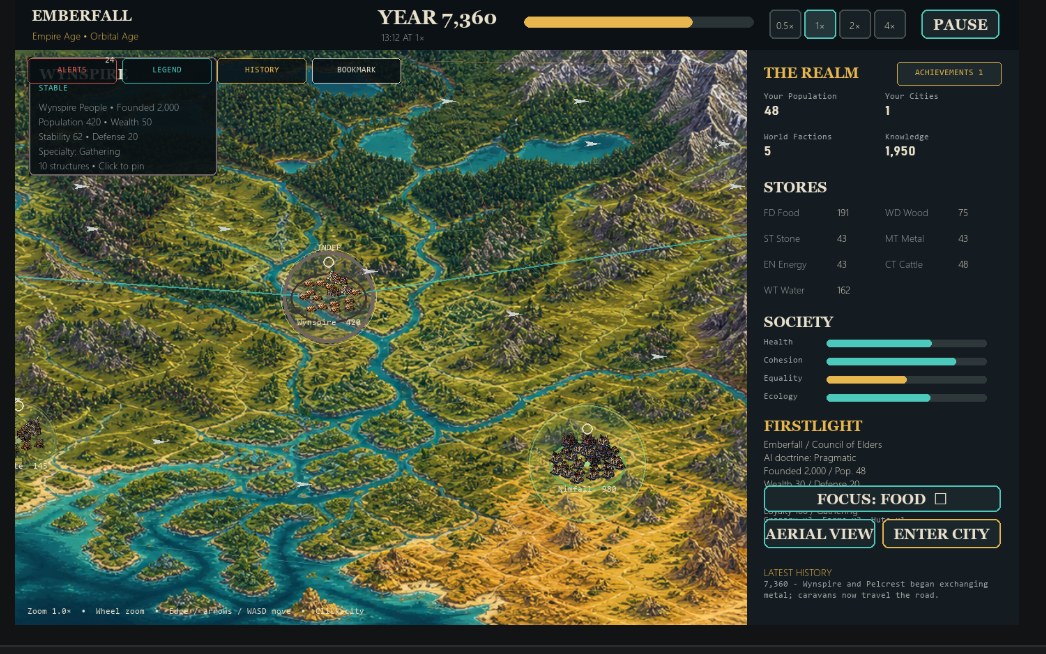This screenshot has height=654, width=1046.
Task: Select the Wynspire settlement buildings on map
Action: coord(330,295)
